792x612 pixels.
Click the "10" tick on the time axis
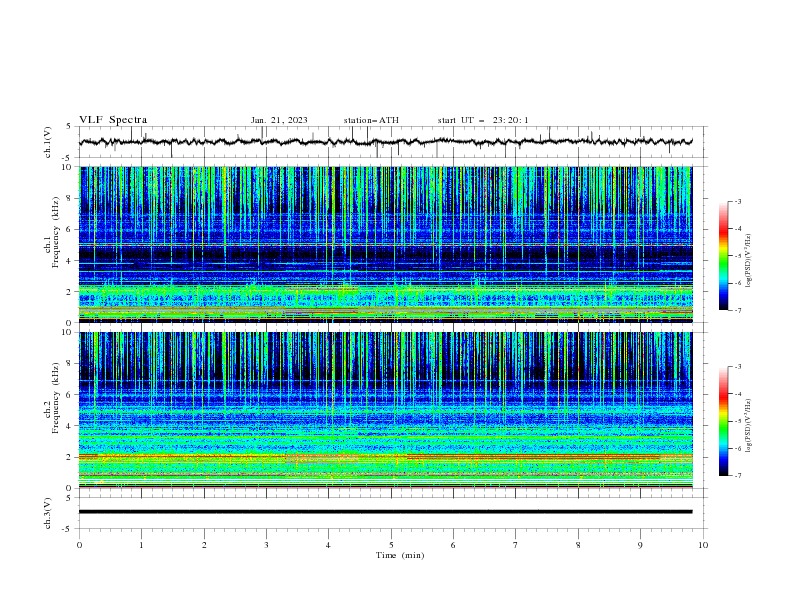703,545
